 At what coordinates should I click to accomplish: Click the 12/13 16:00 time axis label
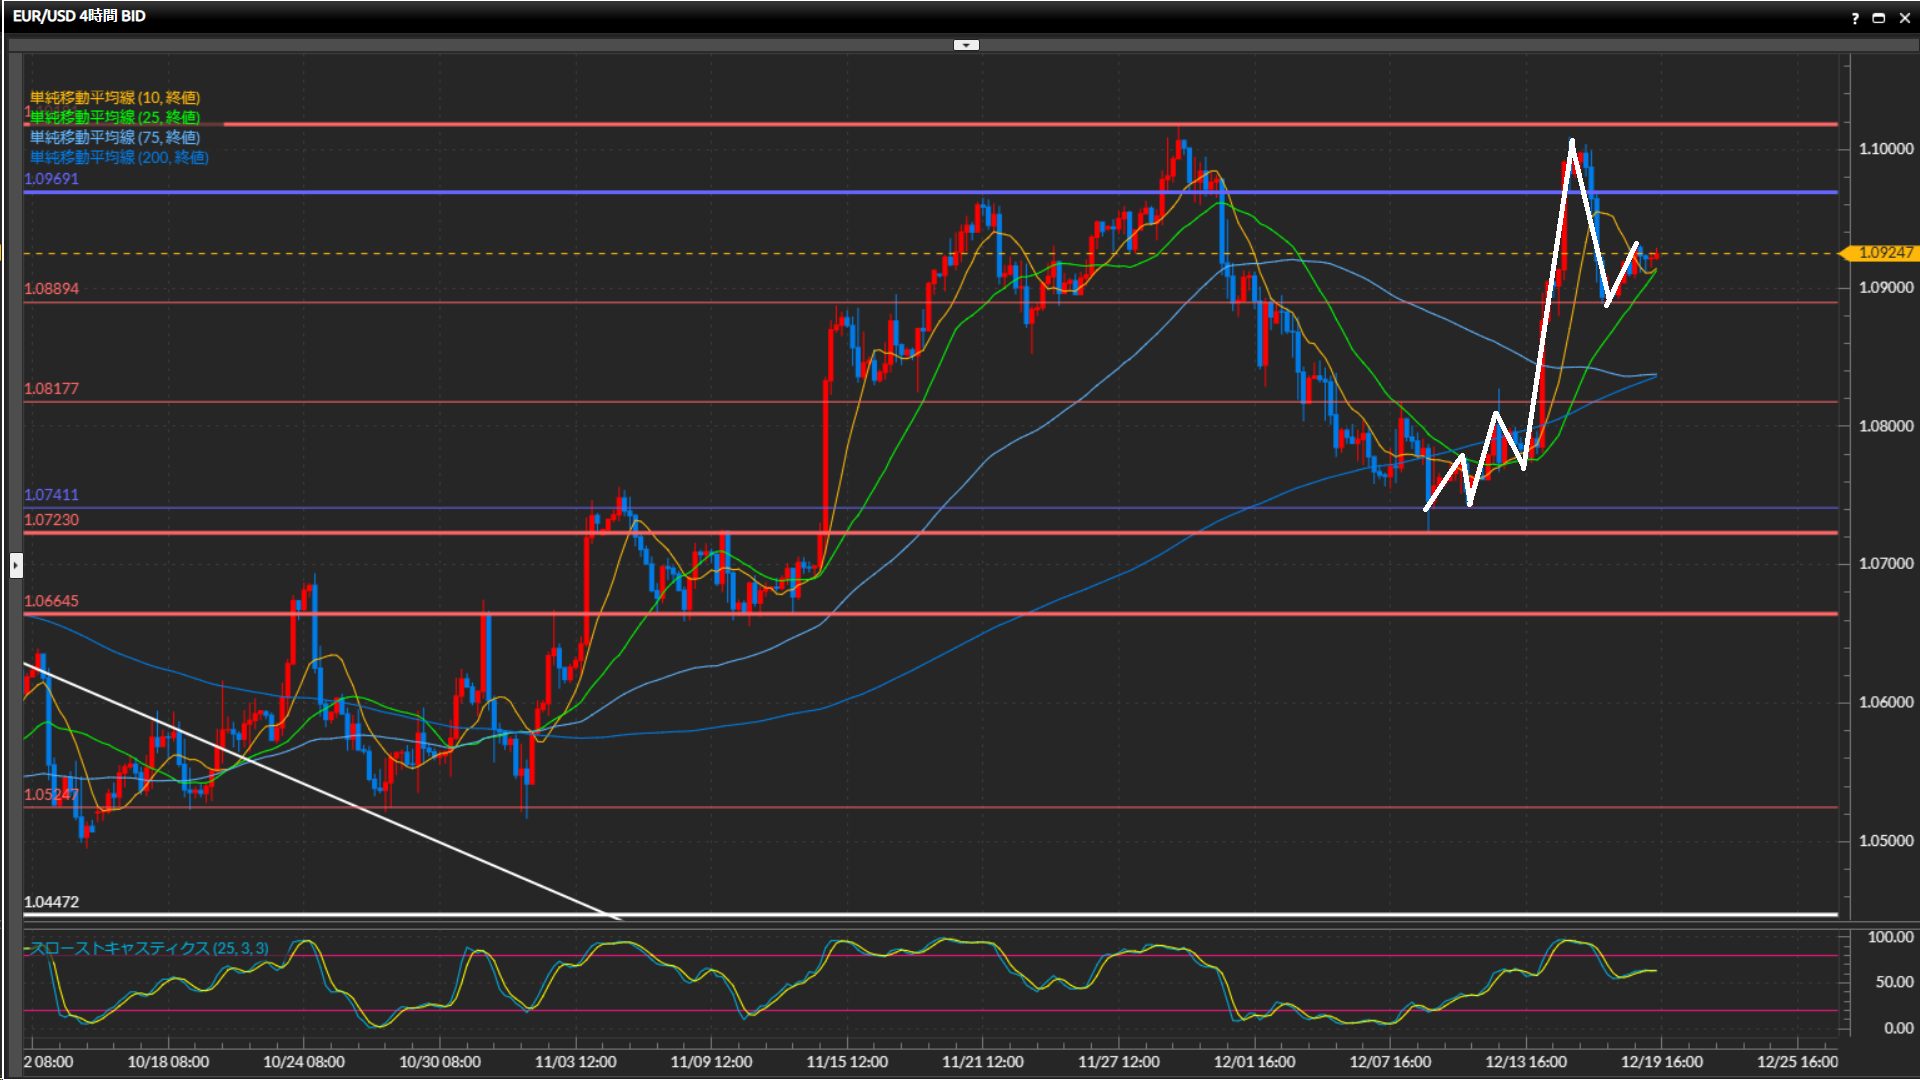coord(1525,1062)
